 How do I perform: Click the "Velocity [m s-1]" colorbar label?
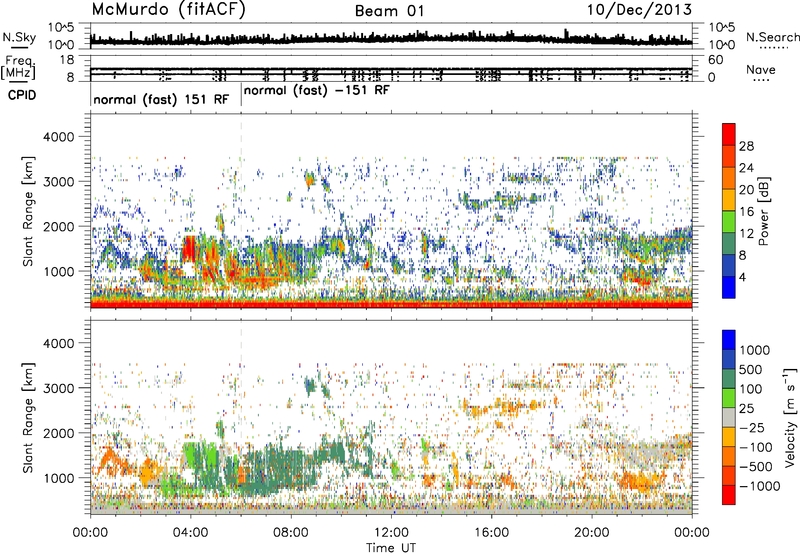pyautogui.click(x=790, y=417)
